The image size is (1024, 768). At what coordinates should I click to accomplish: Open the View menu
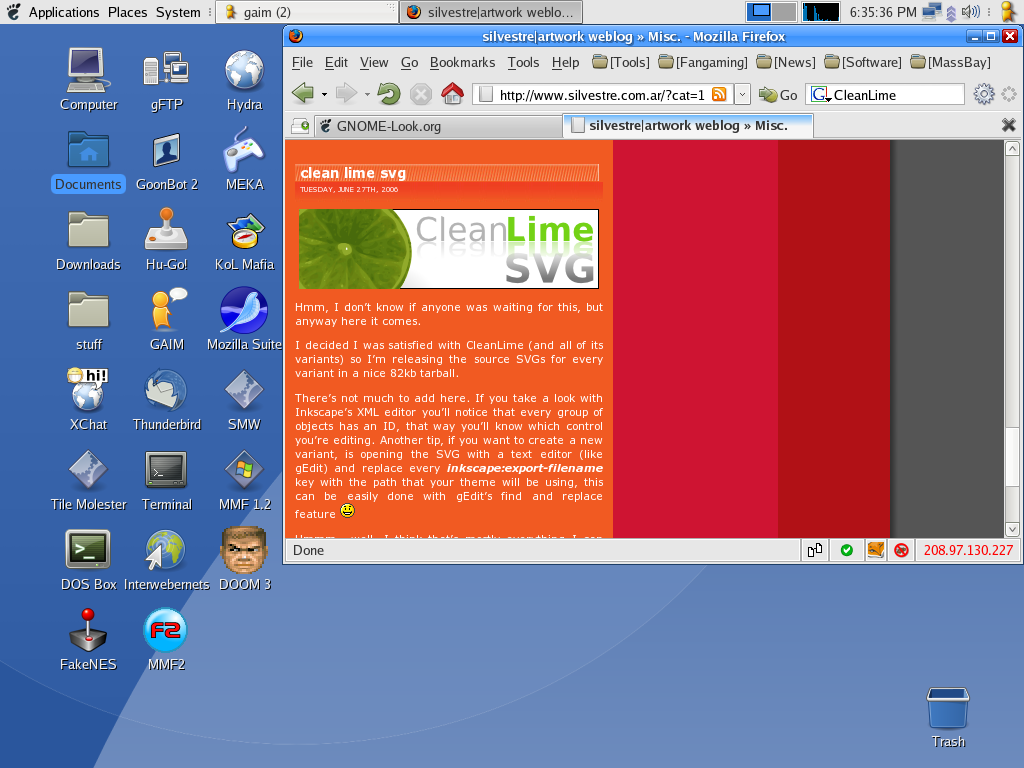374,62
